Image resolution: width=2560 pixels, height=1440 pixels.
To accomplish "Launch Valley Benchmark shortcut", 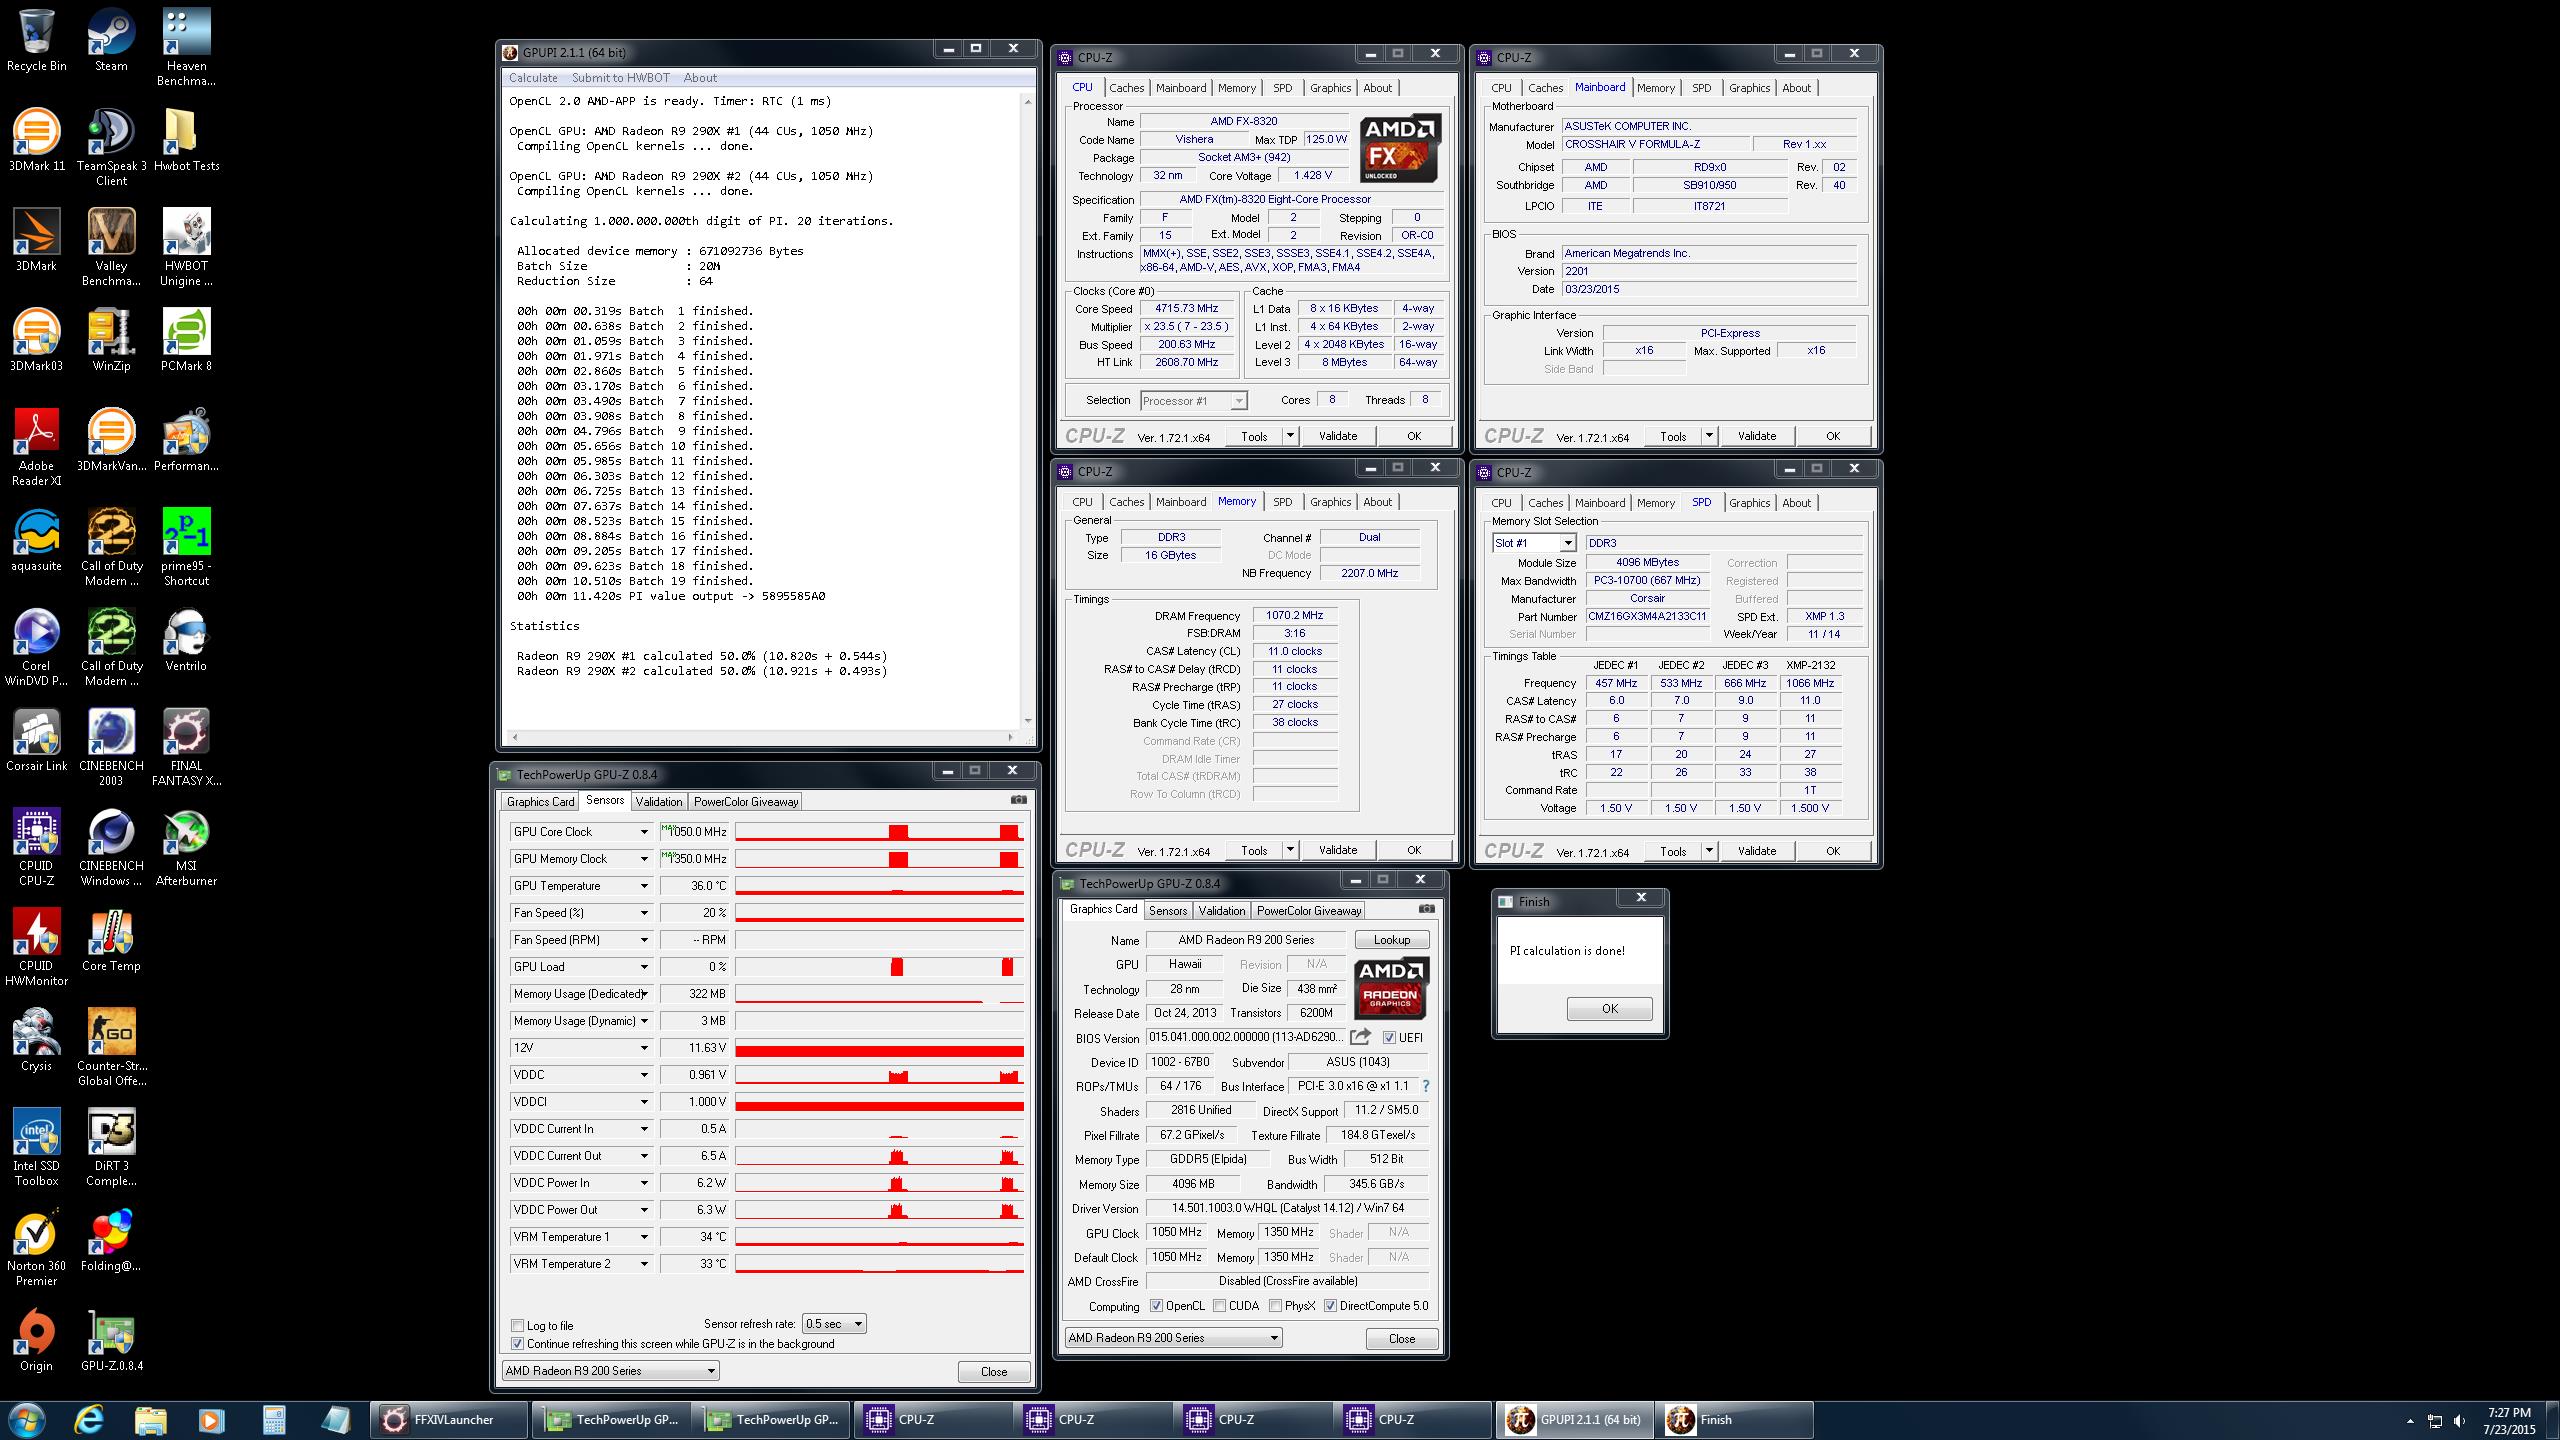I will pos(111,247).
